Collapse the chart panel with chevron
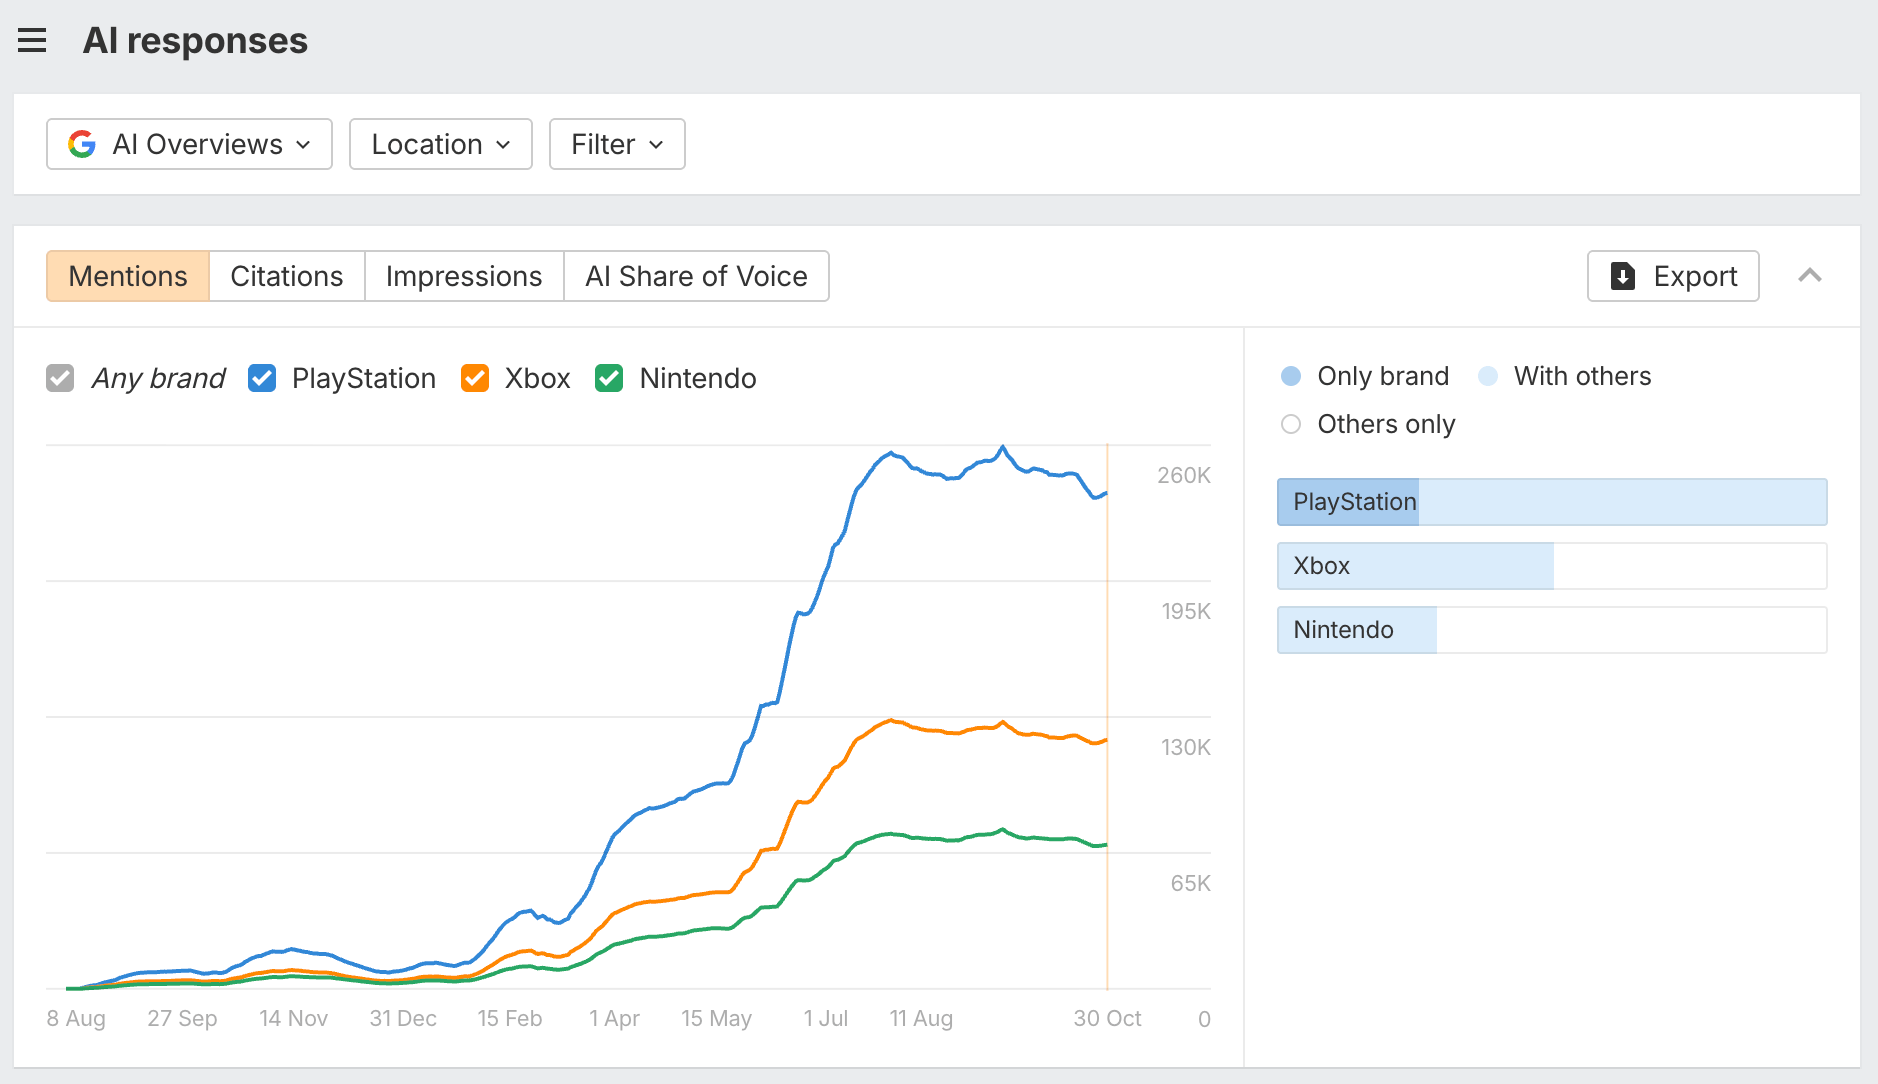Image resolution: width=1878 pixels, height=1084 pixels. tap(1809, 276)
